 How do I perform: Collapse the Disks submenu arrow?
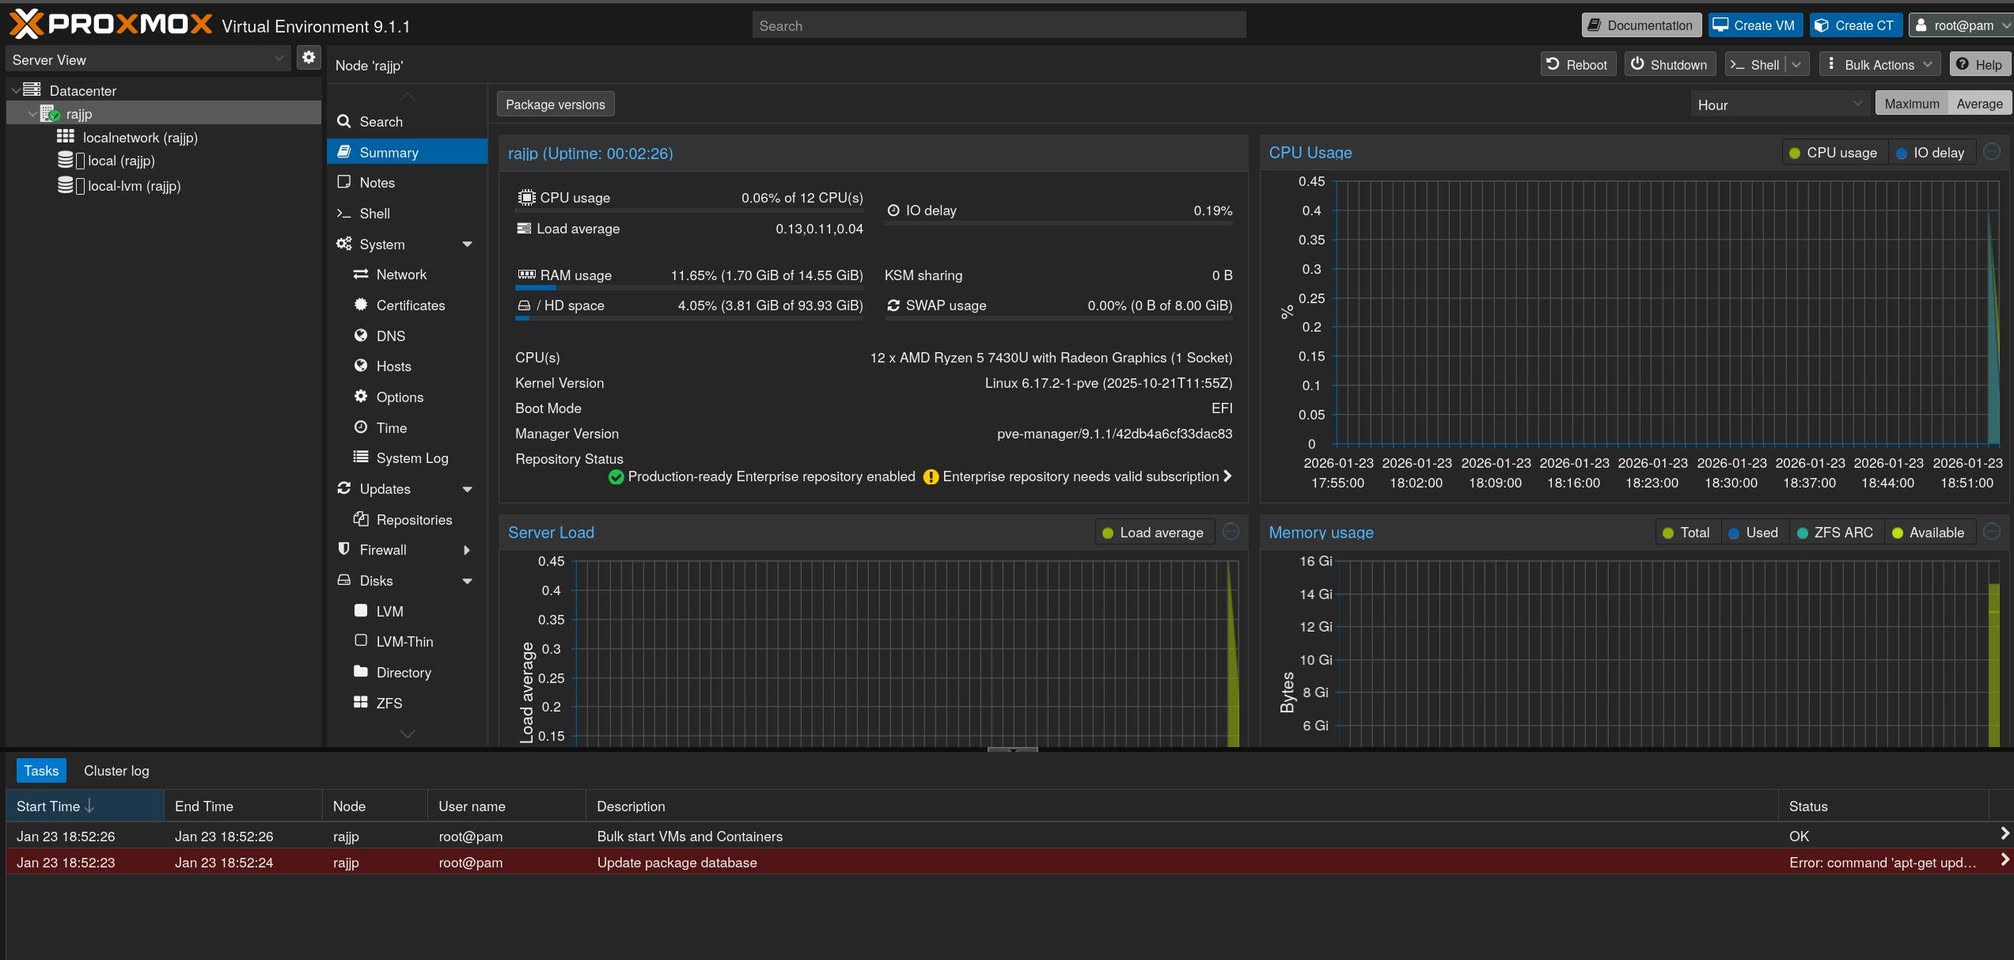click(467, 582)
